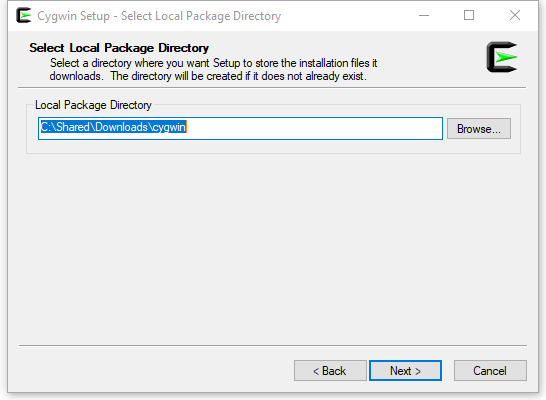This screenshot has height=400, width=546.
Task: Click the green arrow inside Cygwin logo
Action: point(506,57)
